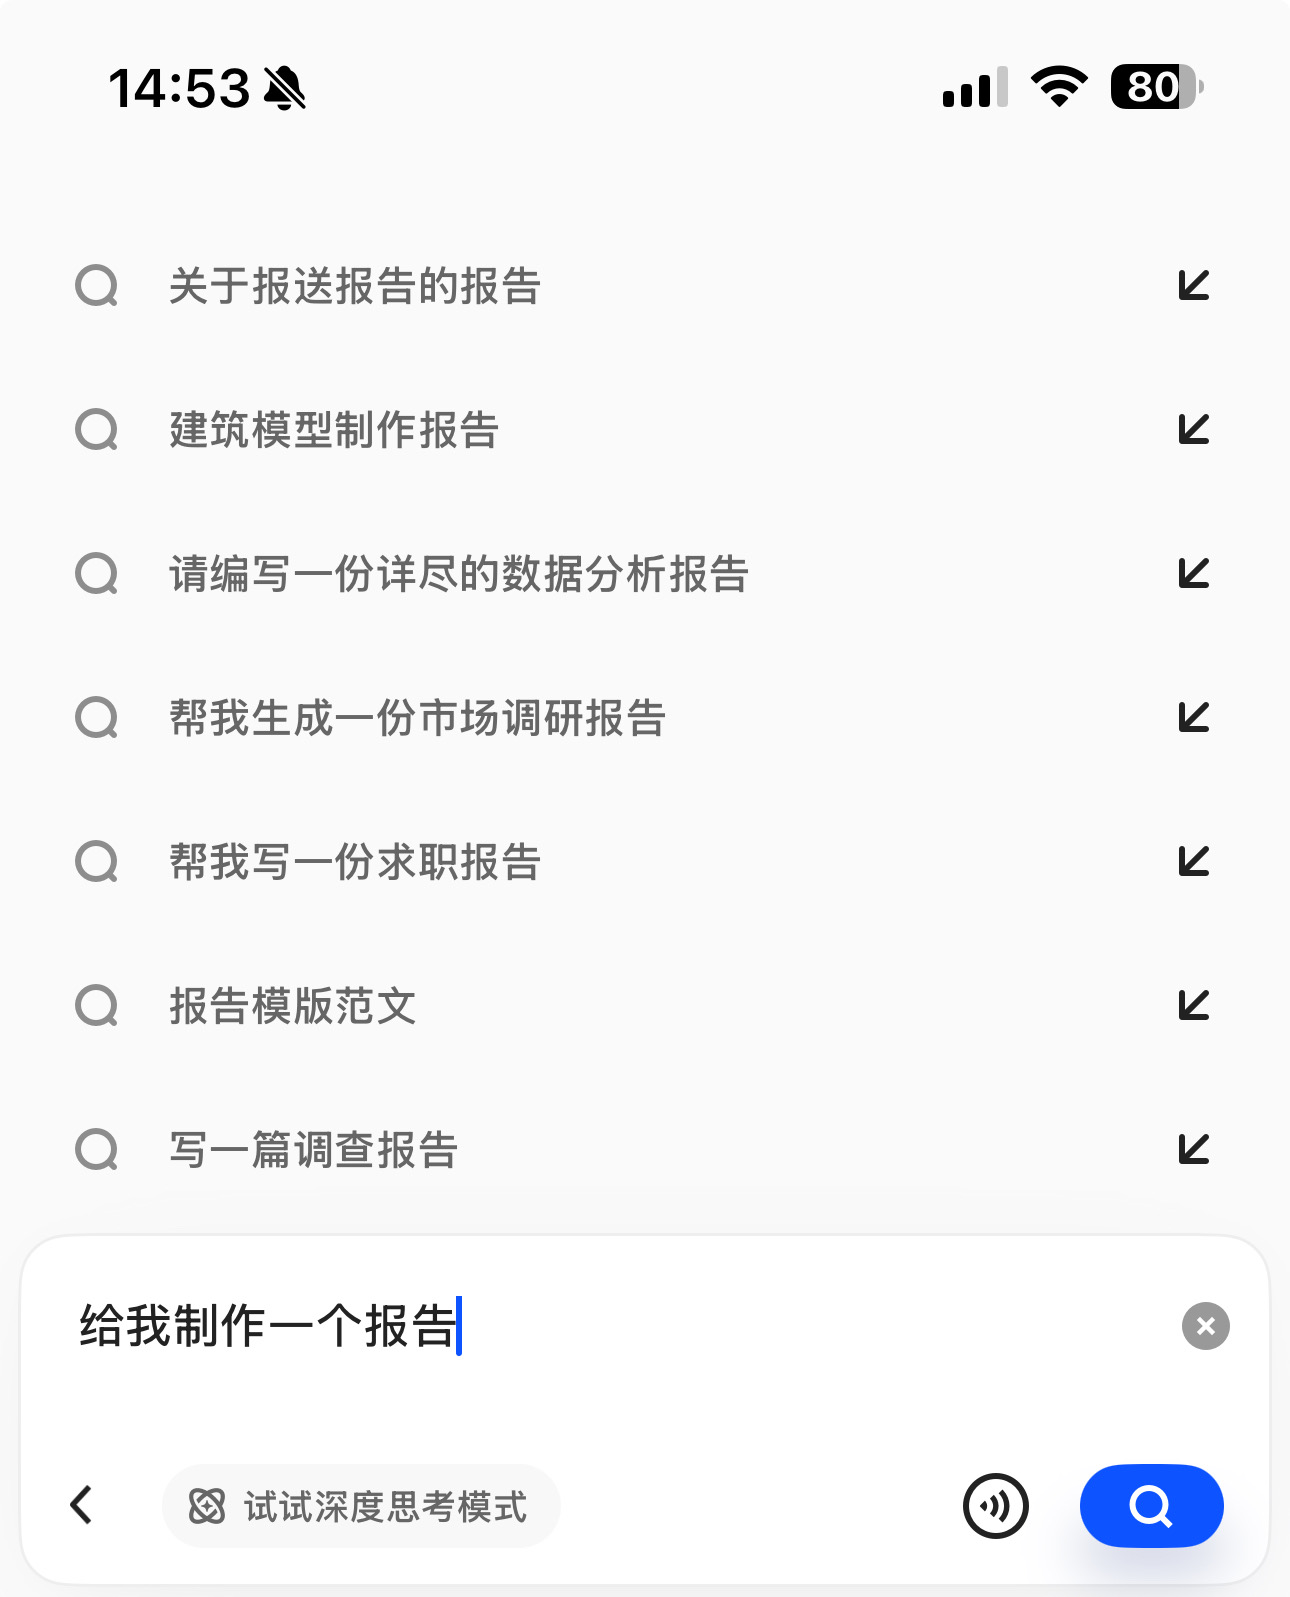Focus the input field containing 给我制作一个报告
Screen dimensions: 1290x1597
click(620, 1327)
